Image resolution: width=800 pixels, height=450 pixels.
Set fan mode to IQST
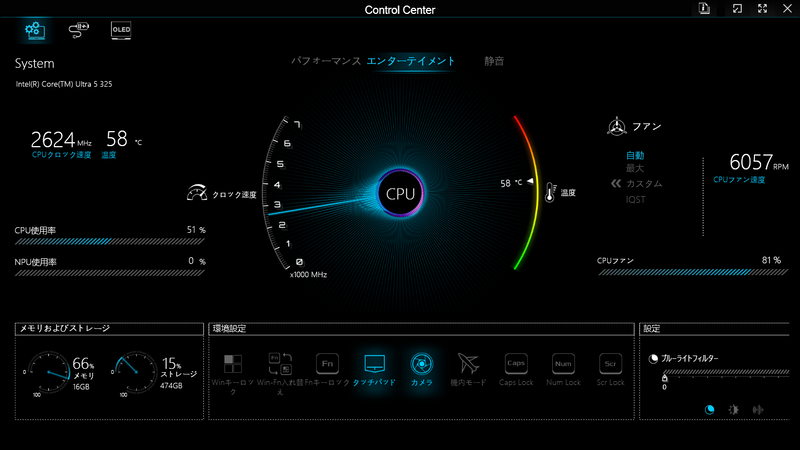(636, 199)
